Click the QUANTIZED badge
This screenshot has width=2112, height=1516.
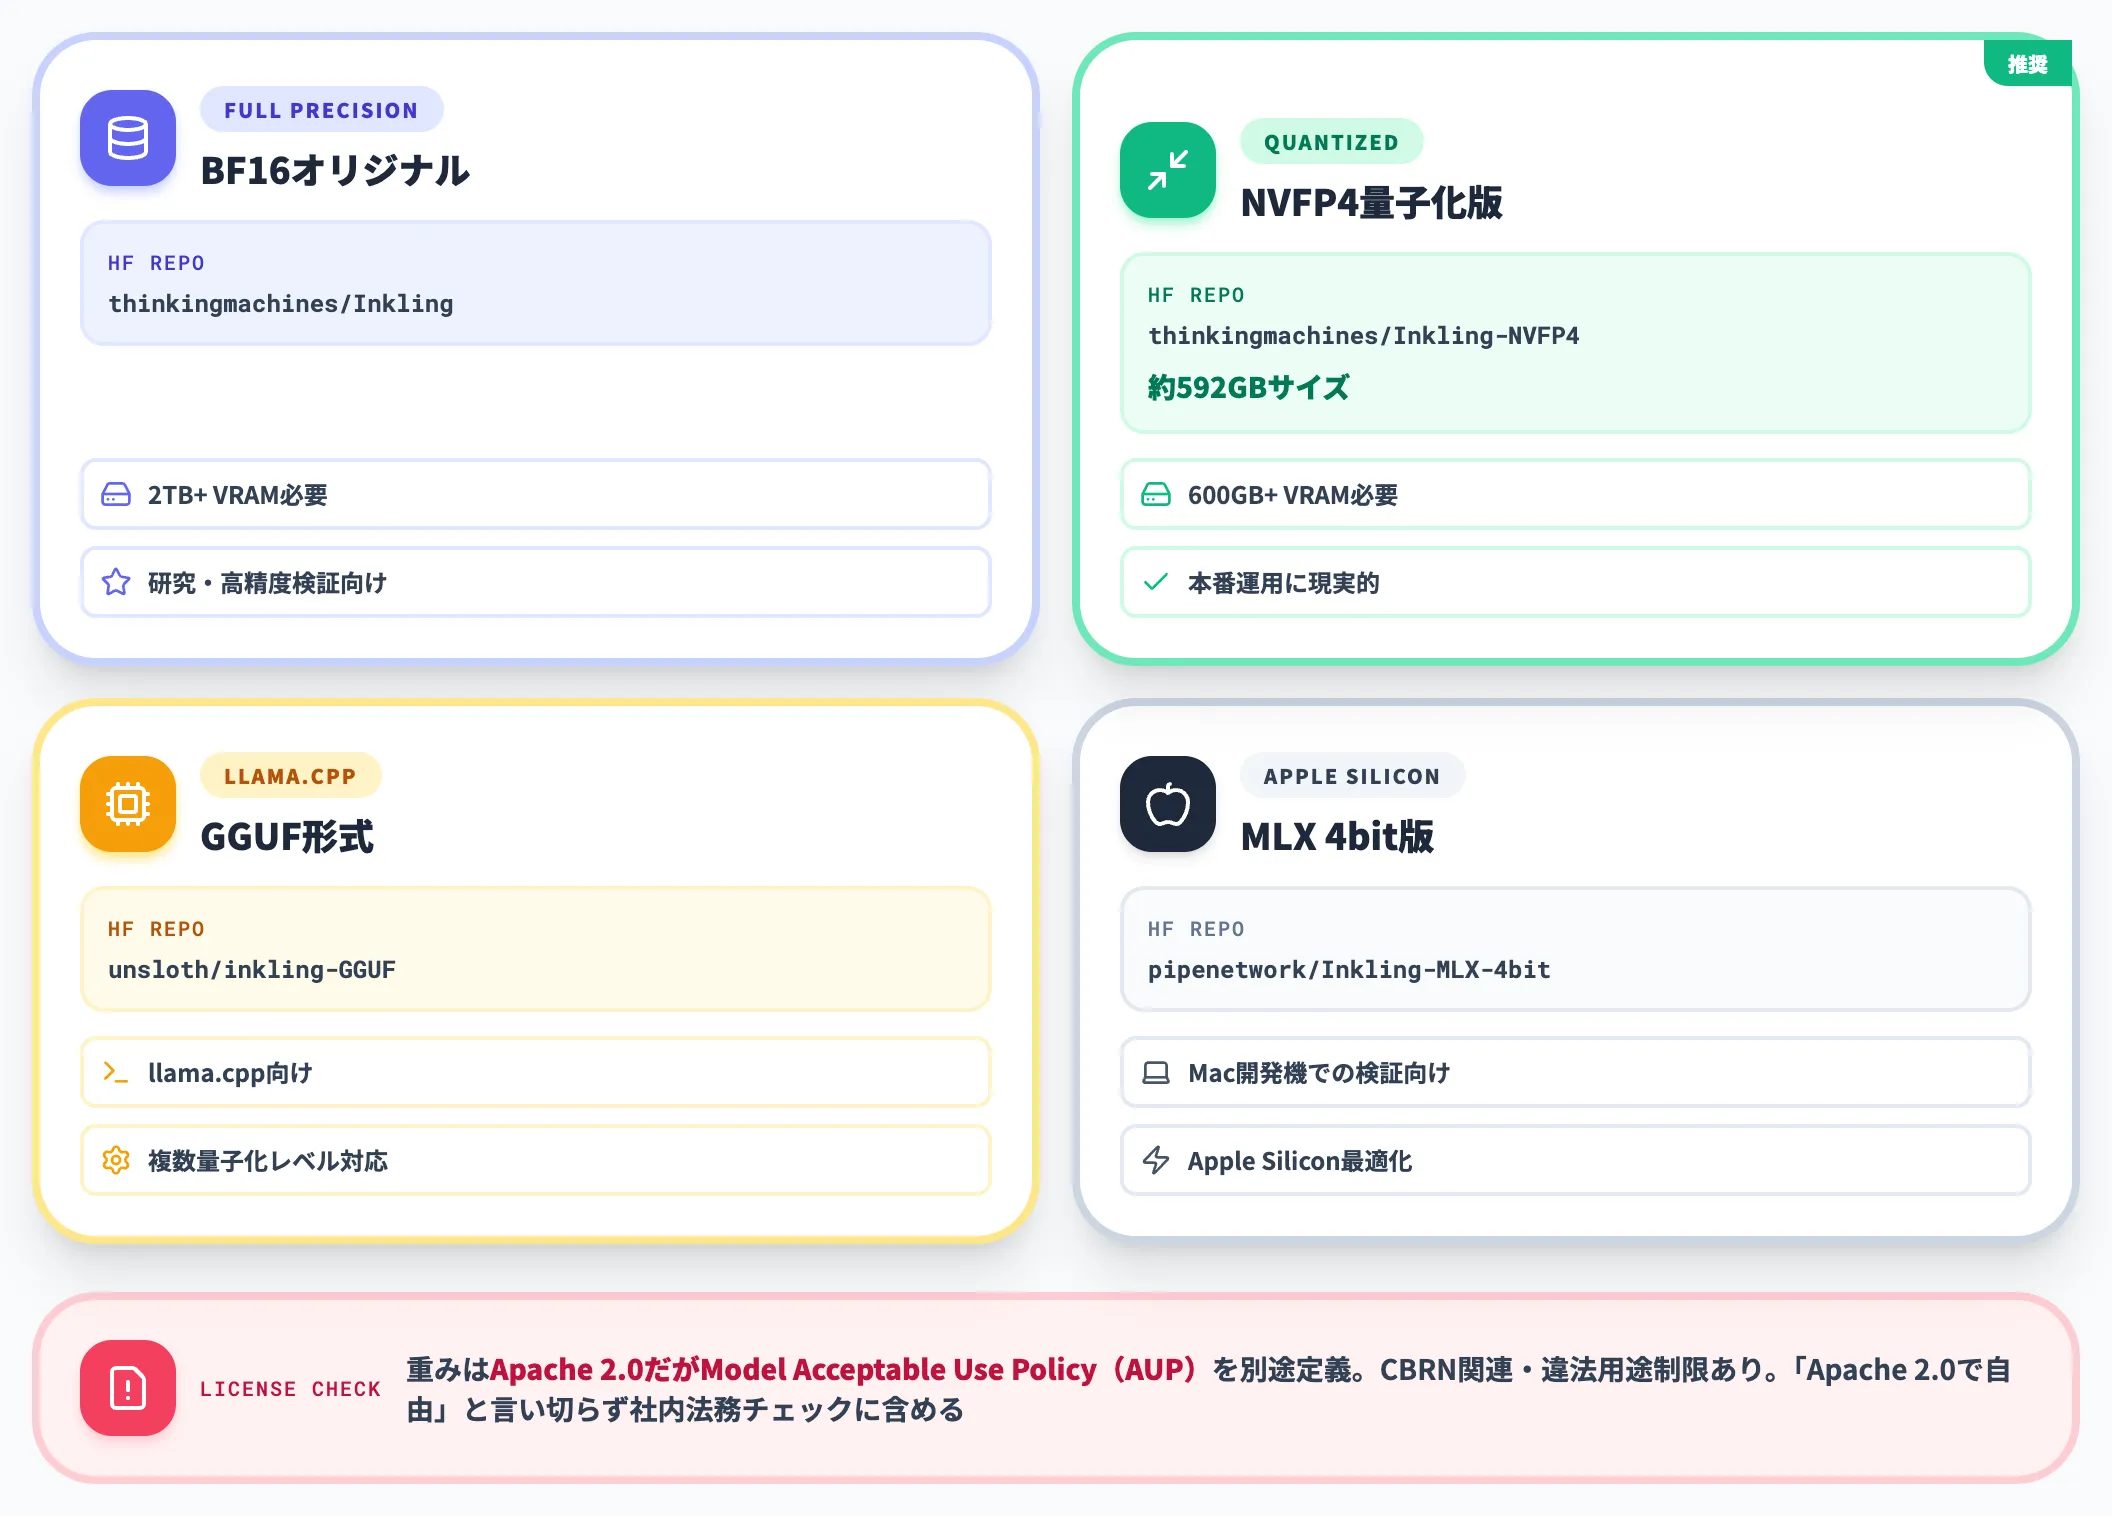(x=1331, y=142)
